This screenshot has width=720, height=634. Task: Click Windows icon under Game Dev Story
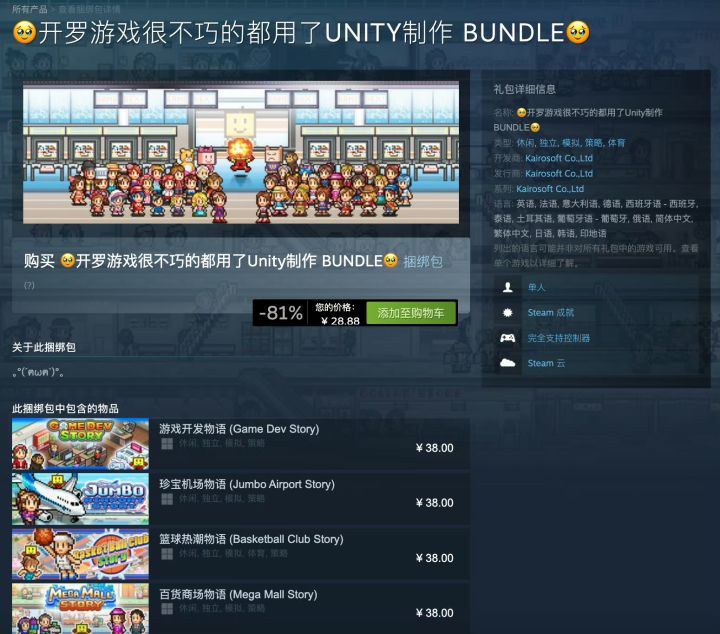click(167, 443)
